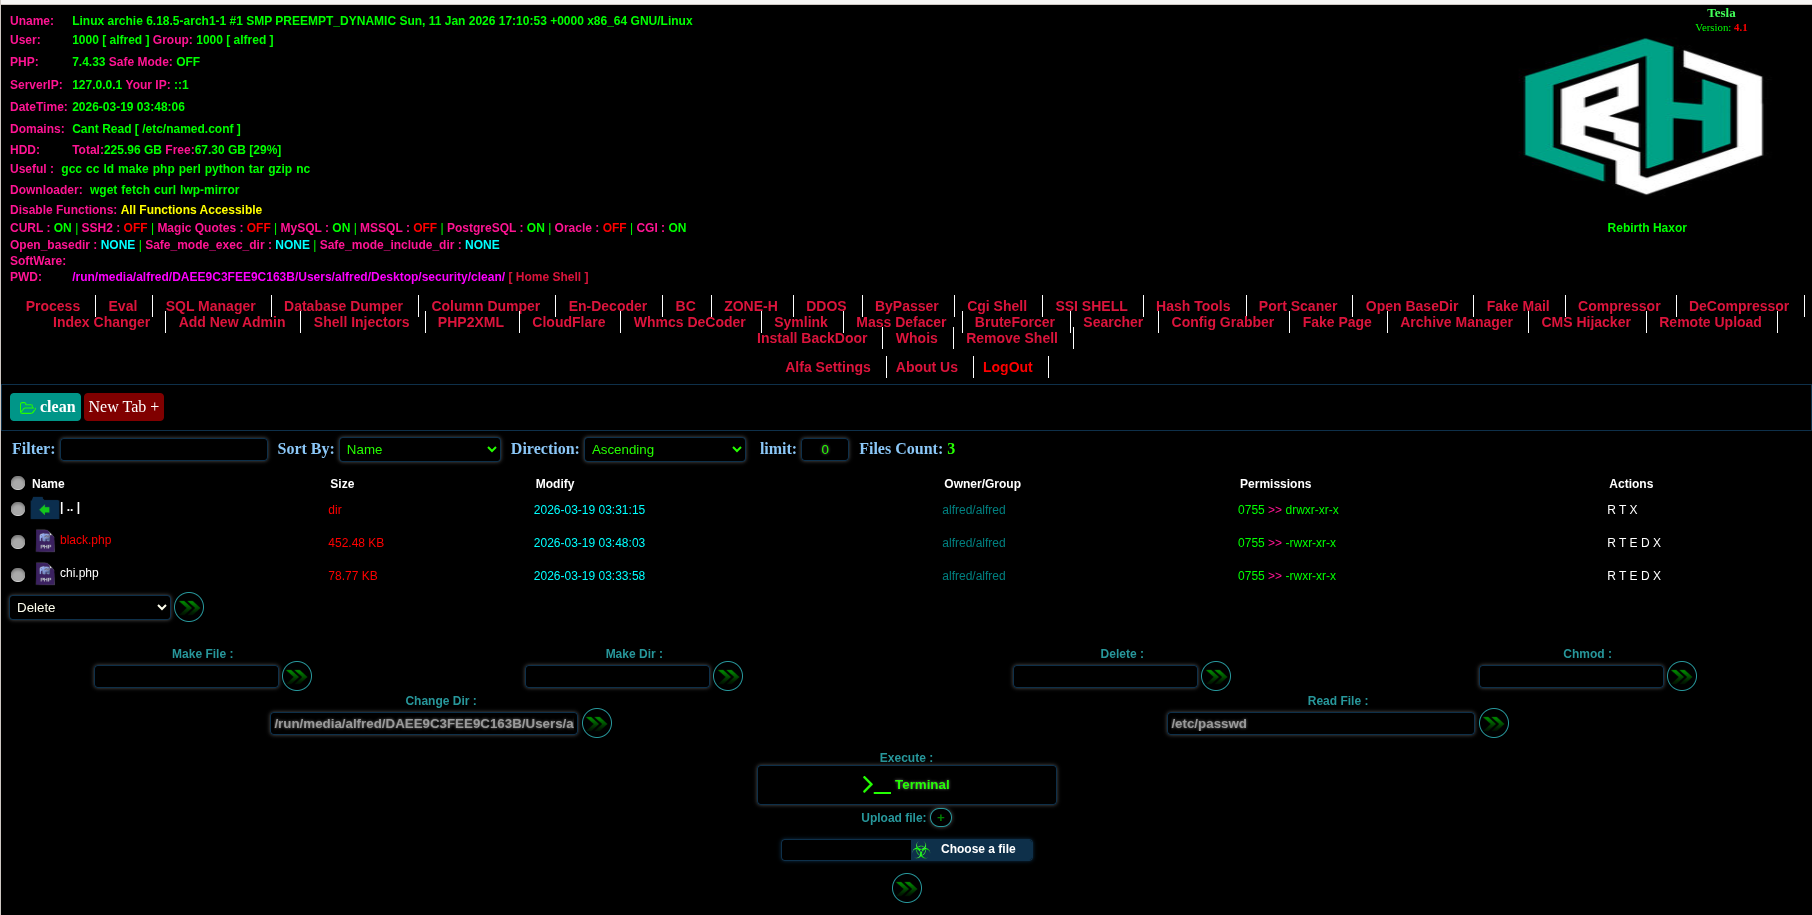Click the go arrow beside Make Dir
Screen dimensions: 1812x915
coord(728,676)
